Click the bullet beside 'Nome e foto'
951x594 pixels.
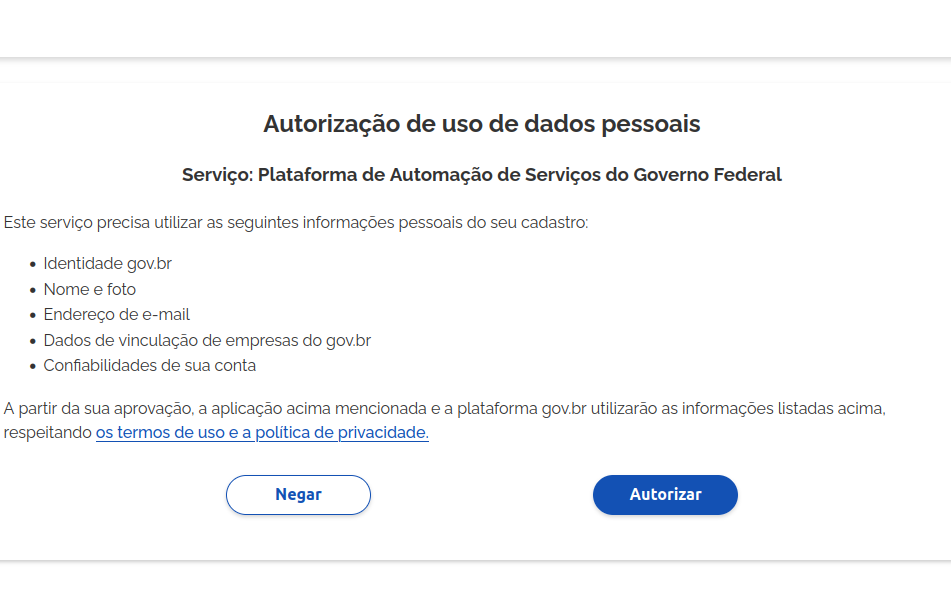pos(33,290)
